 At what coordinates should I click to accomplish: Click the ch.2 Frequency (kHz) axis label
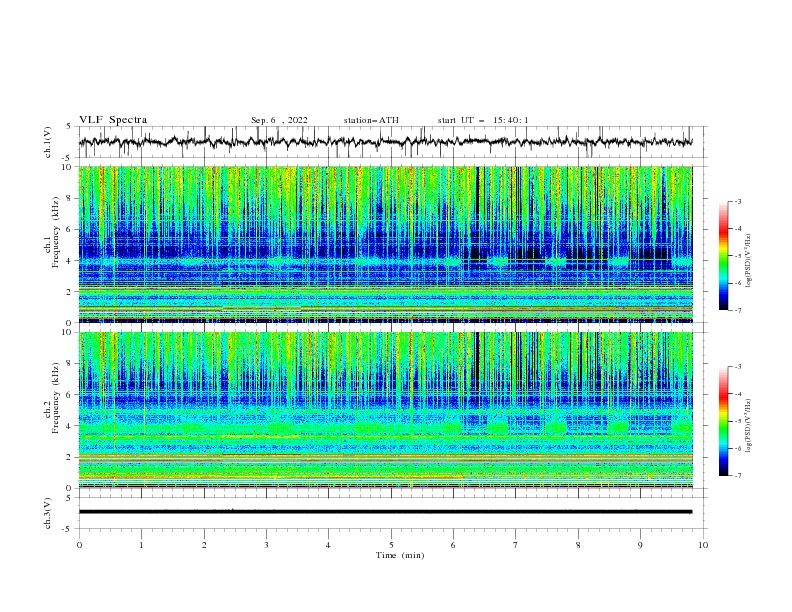click(52, 398)
